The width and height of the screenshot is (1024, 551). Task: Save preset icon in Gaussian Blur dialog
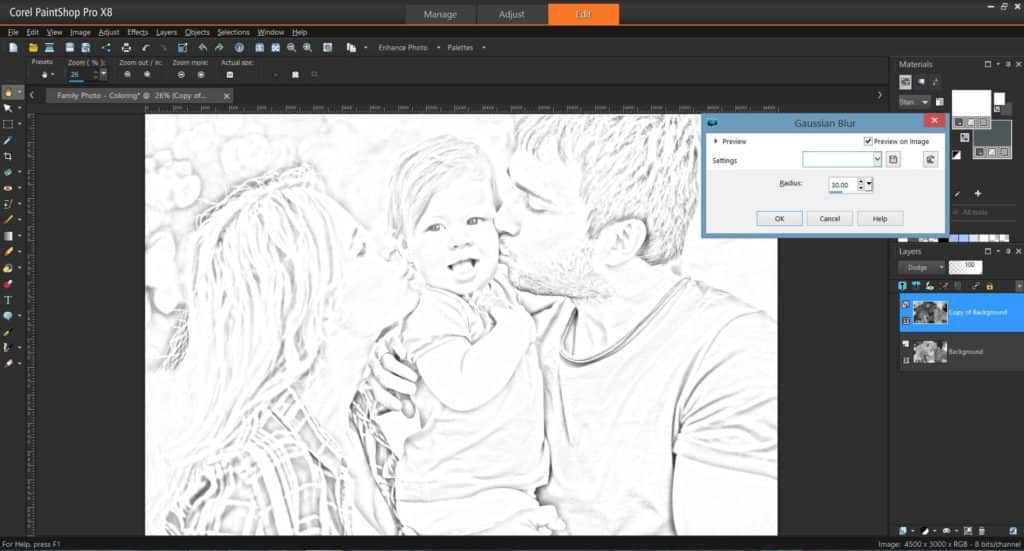pos(894,159)
